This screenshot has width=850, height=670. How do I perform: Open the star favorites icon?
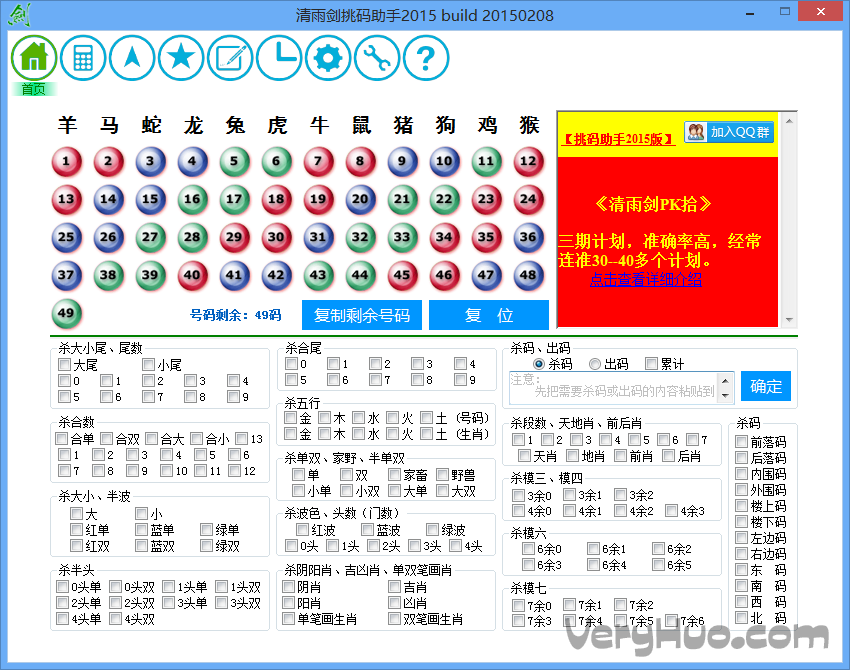pos(181,58)
